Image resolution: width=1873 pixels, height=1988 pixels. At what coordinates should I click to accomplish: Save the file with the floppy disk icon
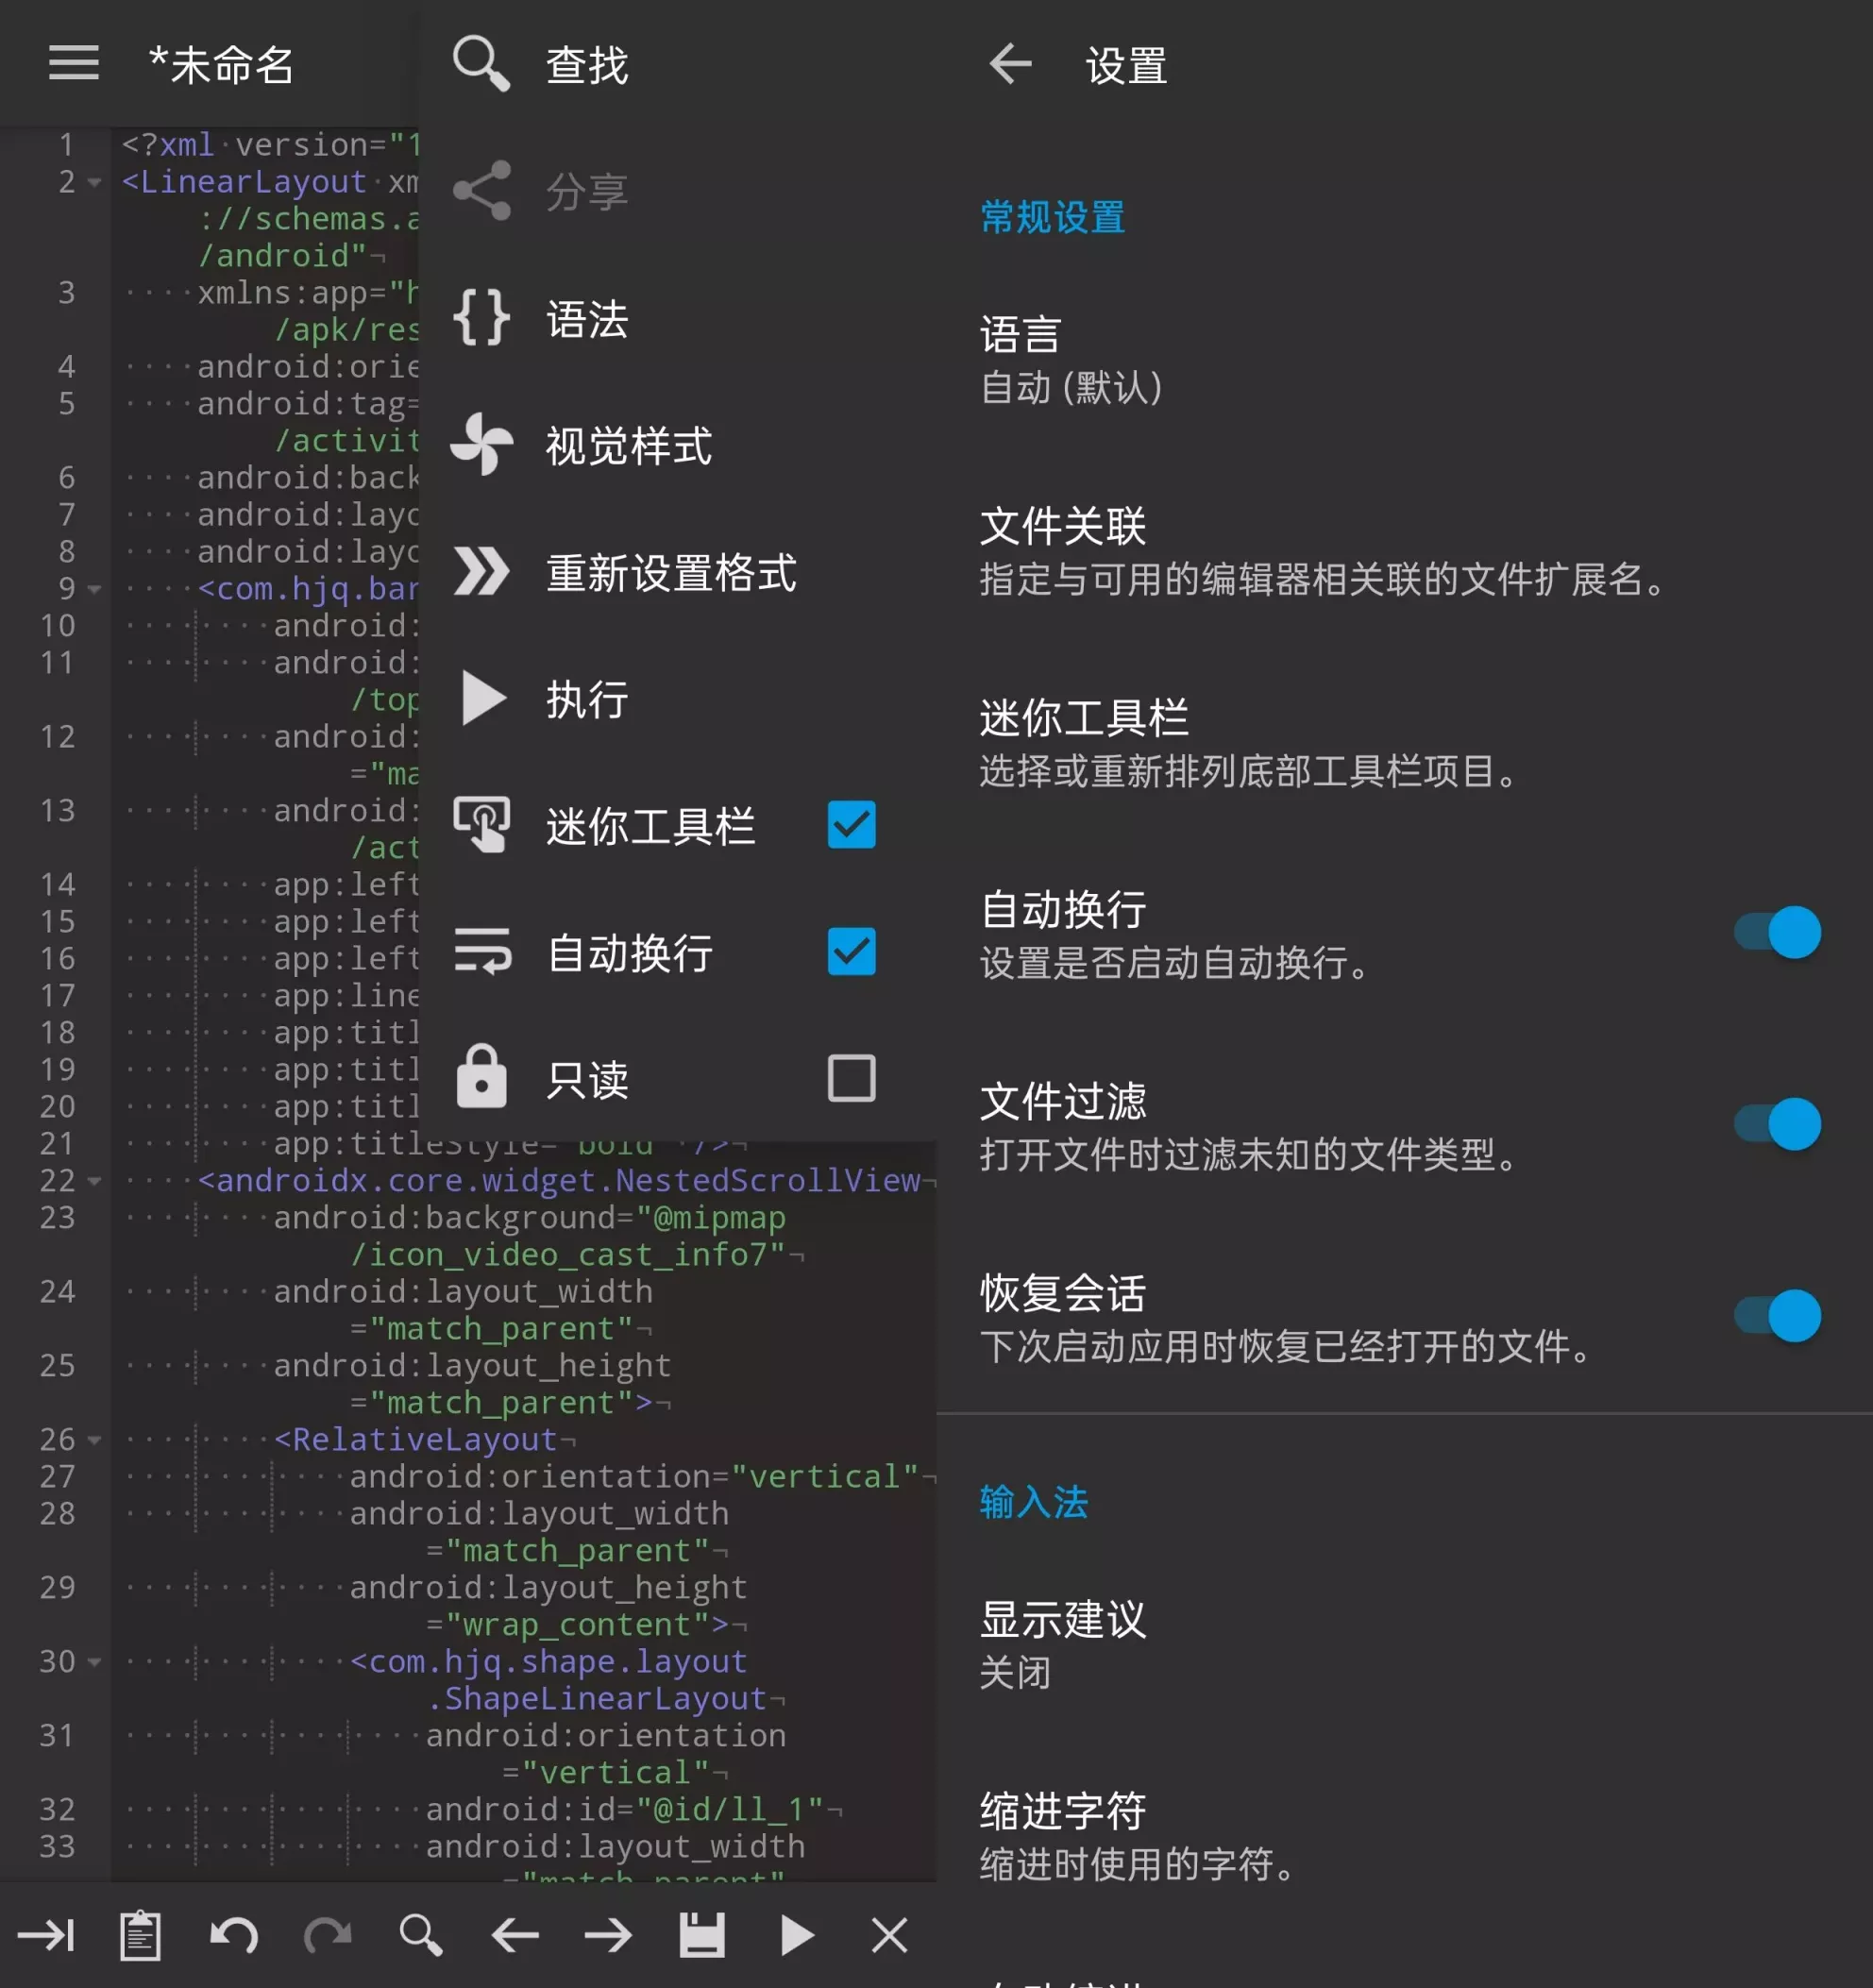(x=702, y=1935)
